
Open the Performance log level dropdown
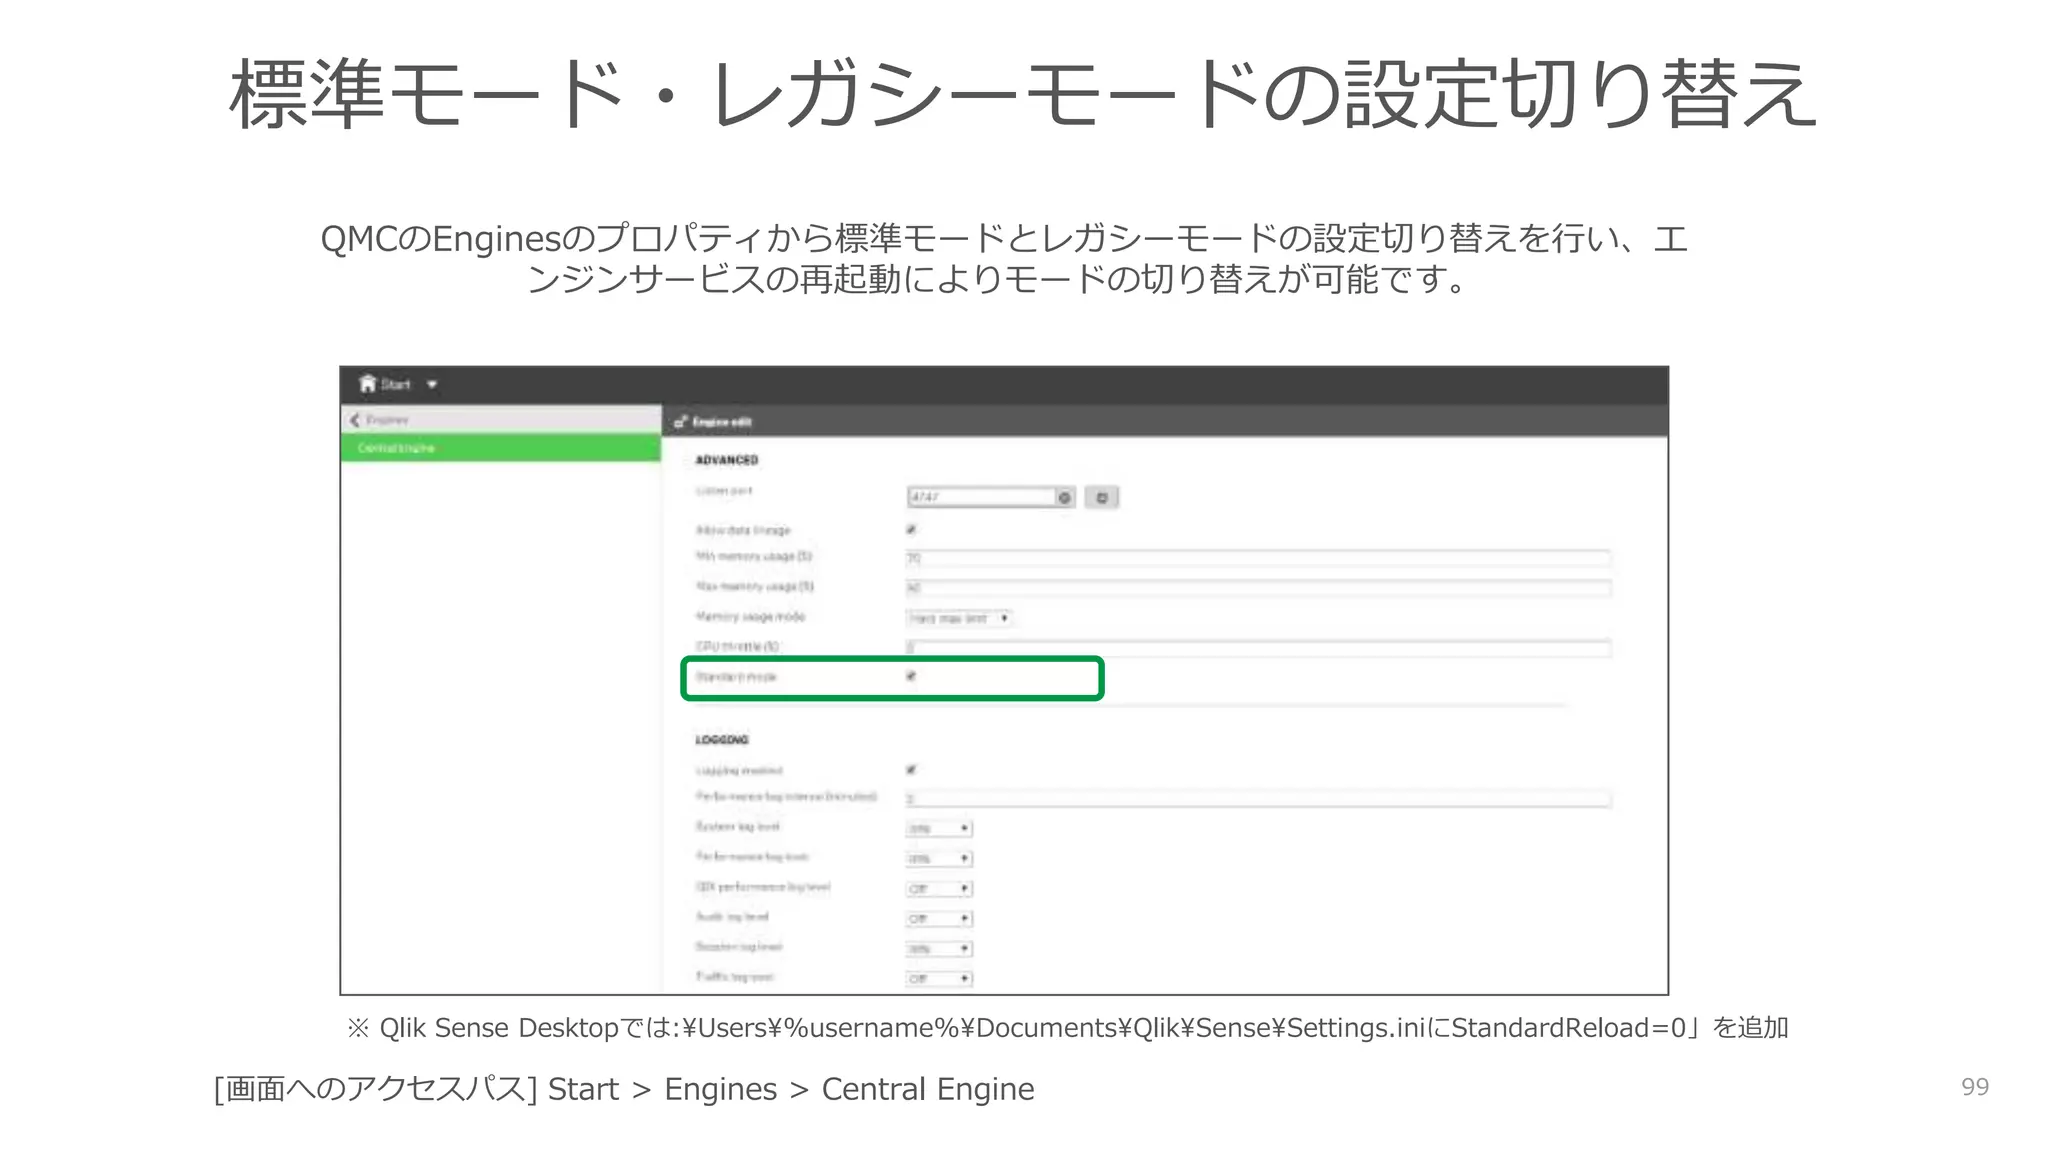[x=939, y=858]
